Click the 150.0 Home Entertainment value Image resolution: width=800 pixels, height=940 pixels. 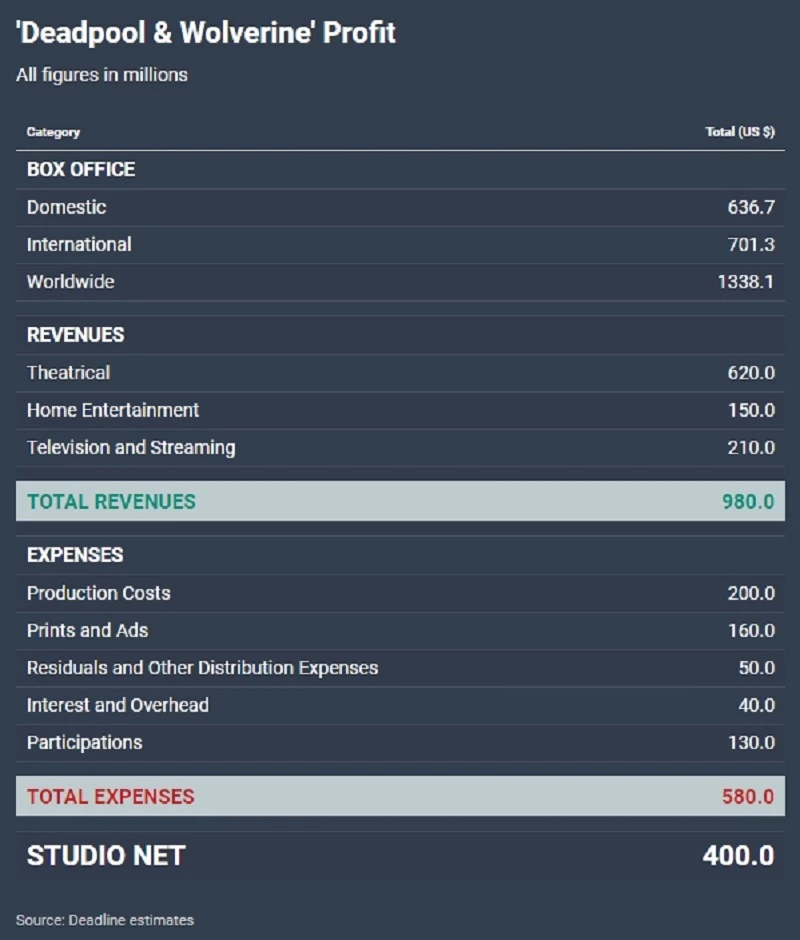[x=751, y=410]
